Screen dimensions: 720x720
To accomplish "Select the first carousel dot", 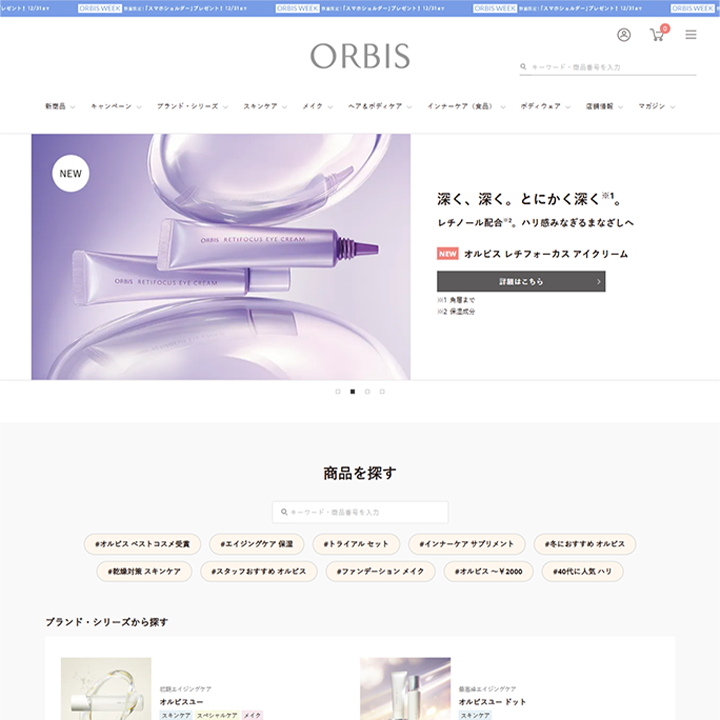I will point(338,392).
